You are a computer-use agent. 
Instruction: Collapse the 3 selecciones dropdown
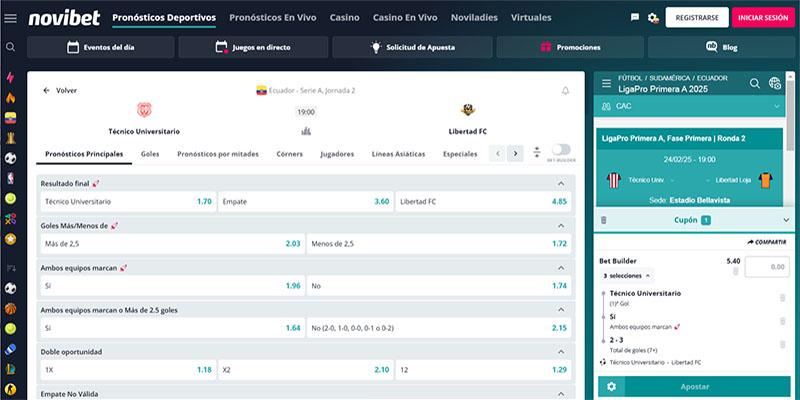(x=626, y=276)
